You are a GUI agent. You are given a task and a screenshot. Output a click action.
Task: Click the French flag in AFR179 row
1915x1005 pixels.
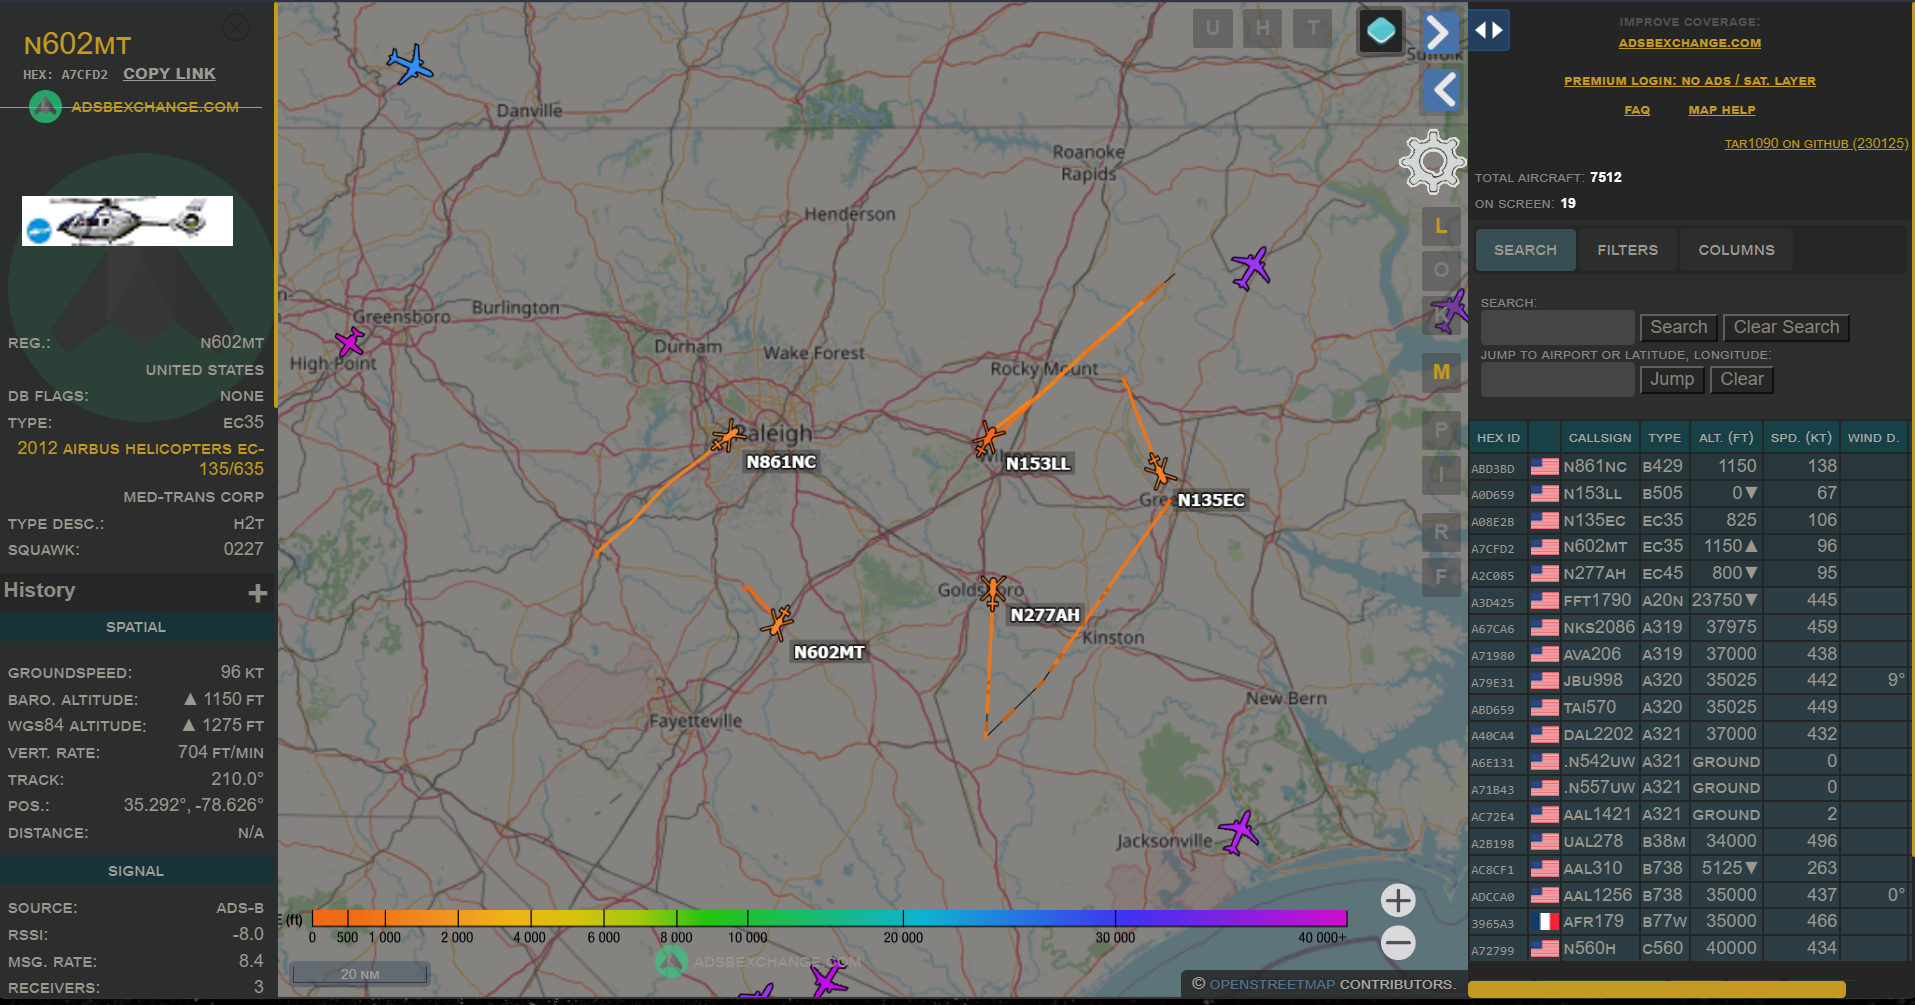(1545, 922)
